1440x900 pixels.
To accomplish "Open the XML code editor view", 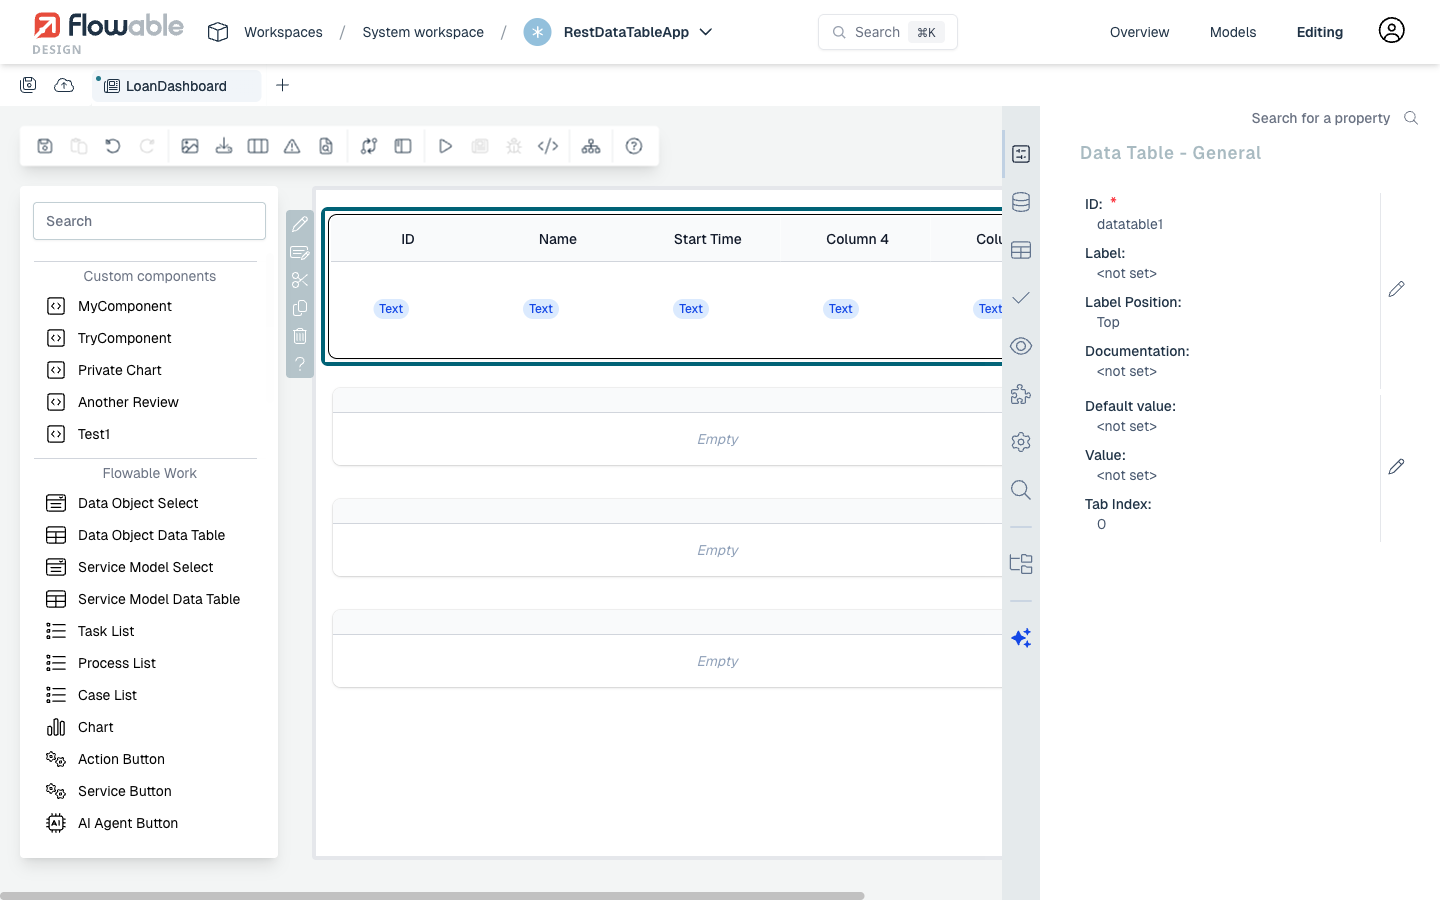I will (x=548, y=146).
